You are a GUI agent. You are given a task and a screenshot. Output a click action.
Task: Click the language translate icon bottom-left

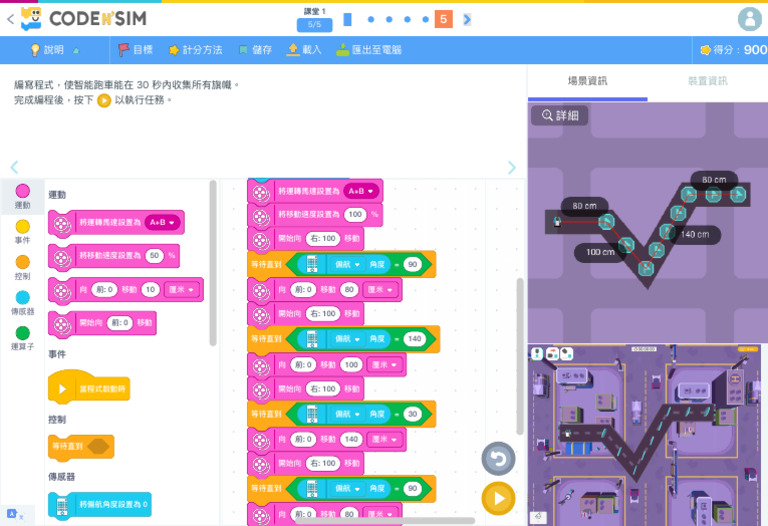pos(13,514)
